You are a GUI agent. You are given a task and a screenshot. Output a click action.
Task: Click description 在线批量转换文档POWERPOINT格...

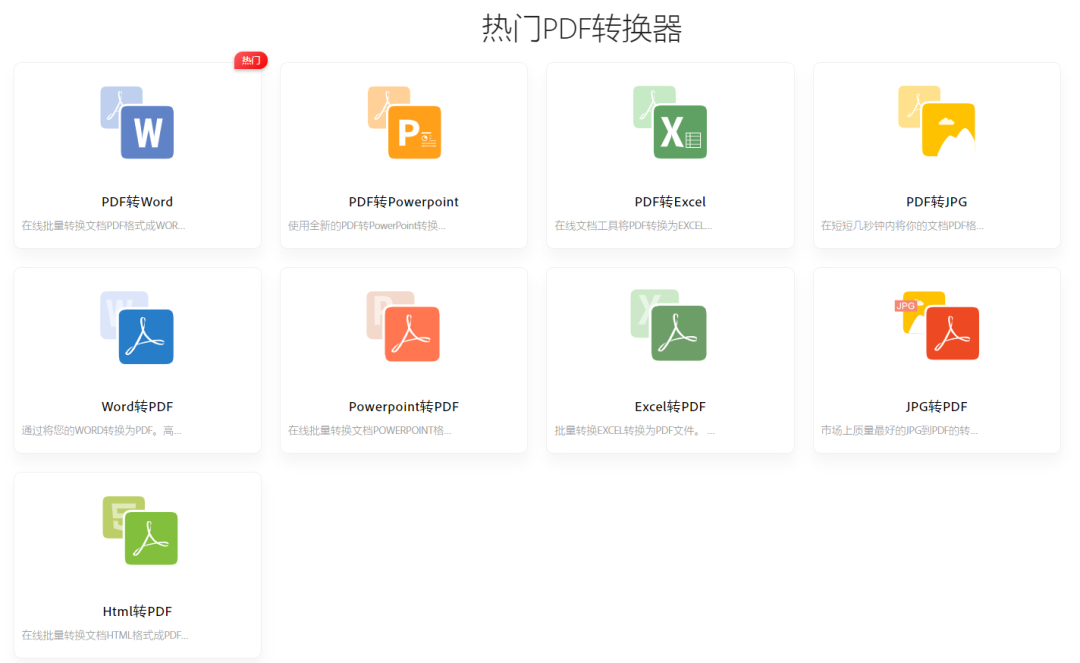pyautogui.click(x=370, y=430)
